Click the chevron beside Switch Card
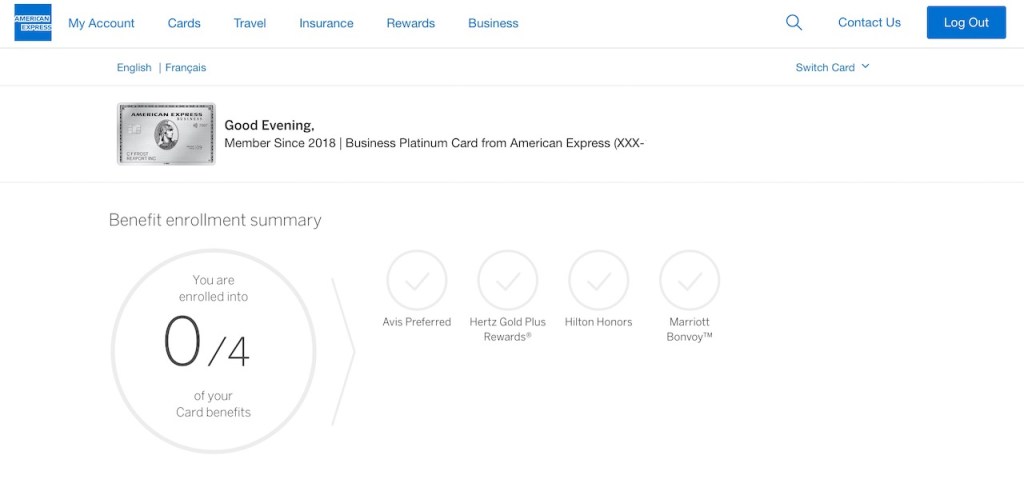Image resolution: width=1024 pixels, height=495 pixels. 865,67
